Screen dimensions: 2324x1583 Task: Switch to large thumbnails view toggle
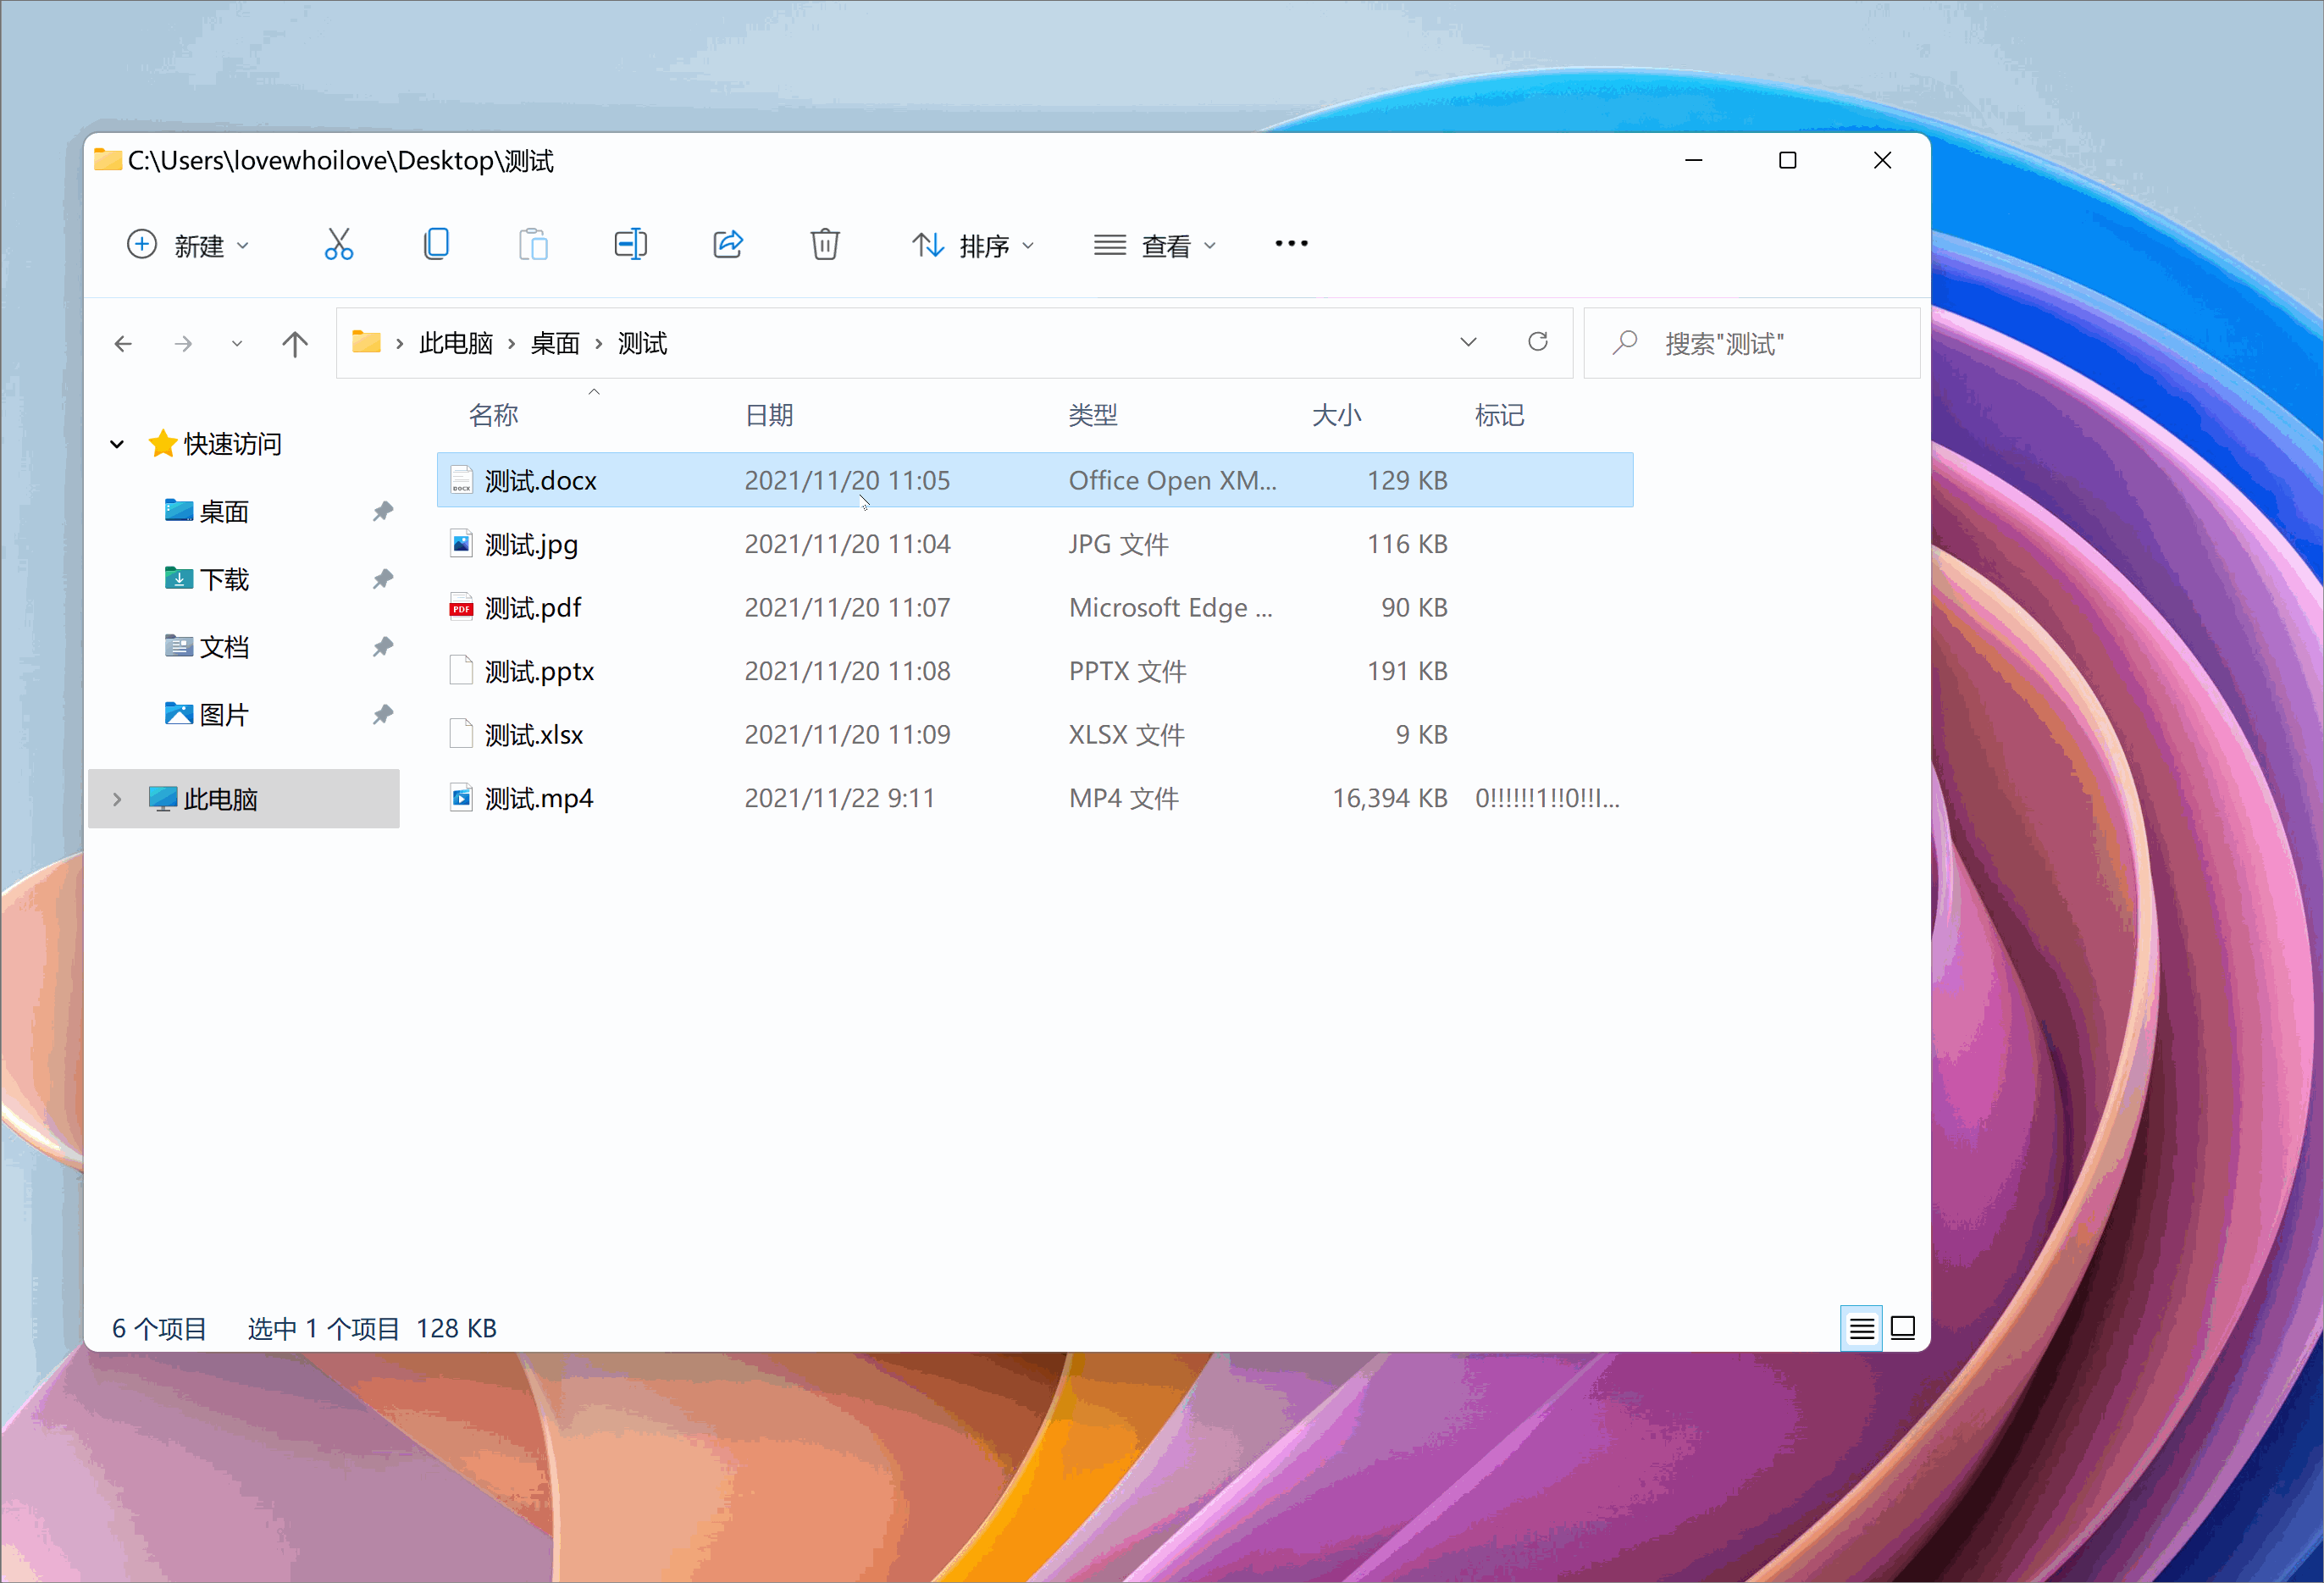tap(1903, 1328)
